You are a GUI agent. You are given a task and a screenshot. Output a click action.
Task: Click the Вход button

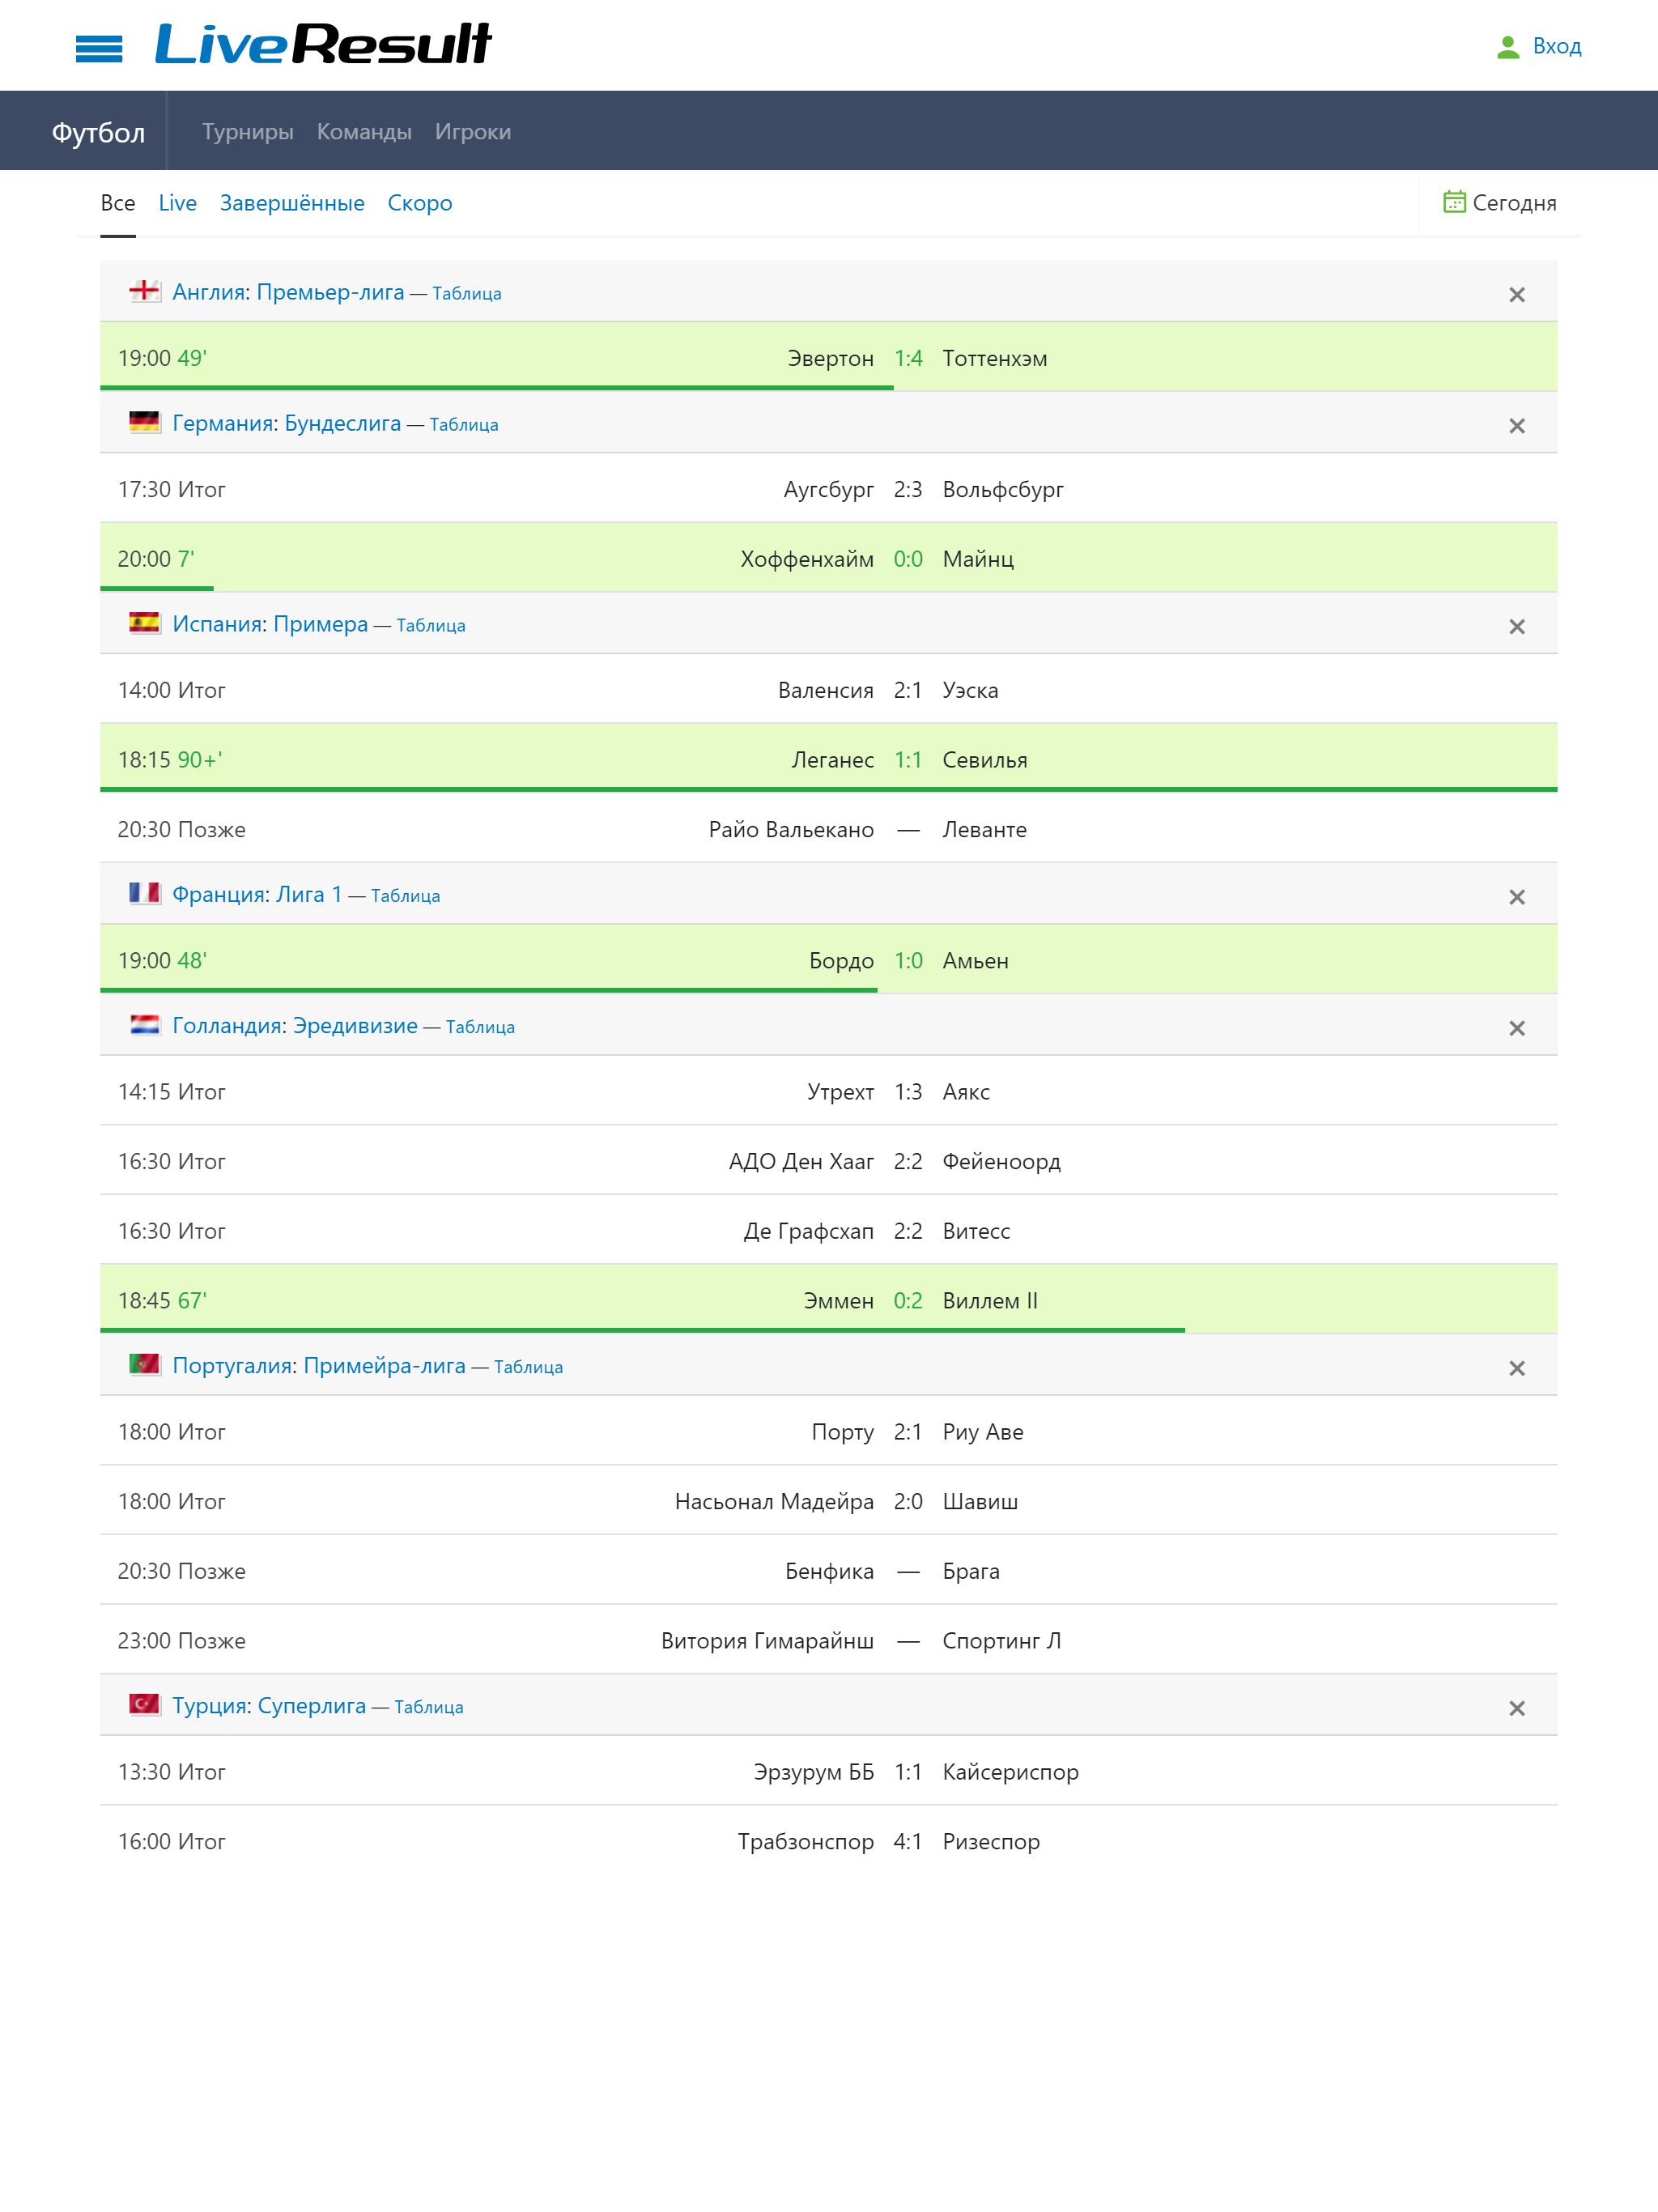[1540, 45]
